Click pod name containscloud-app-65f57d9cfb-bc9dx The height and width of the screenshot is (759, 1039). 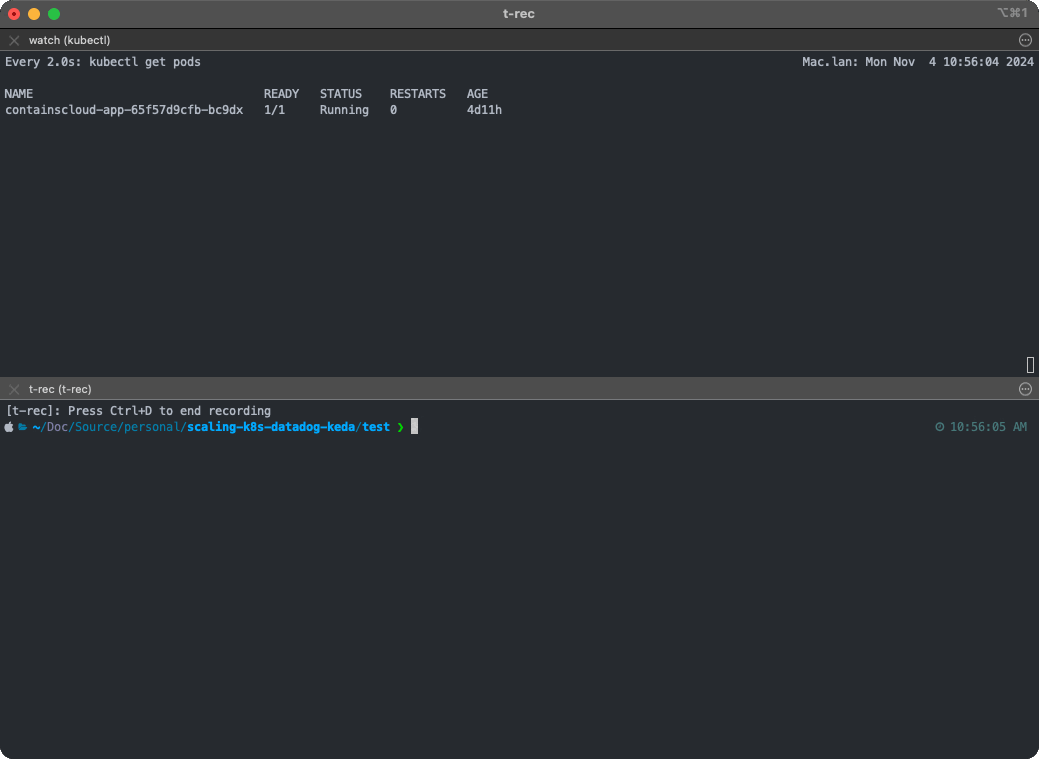124,110
